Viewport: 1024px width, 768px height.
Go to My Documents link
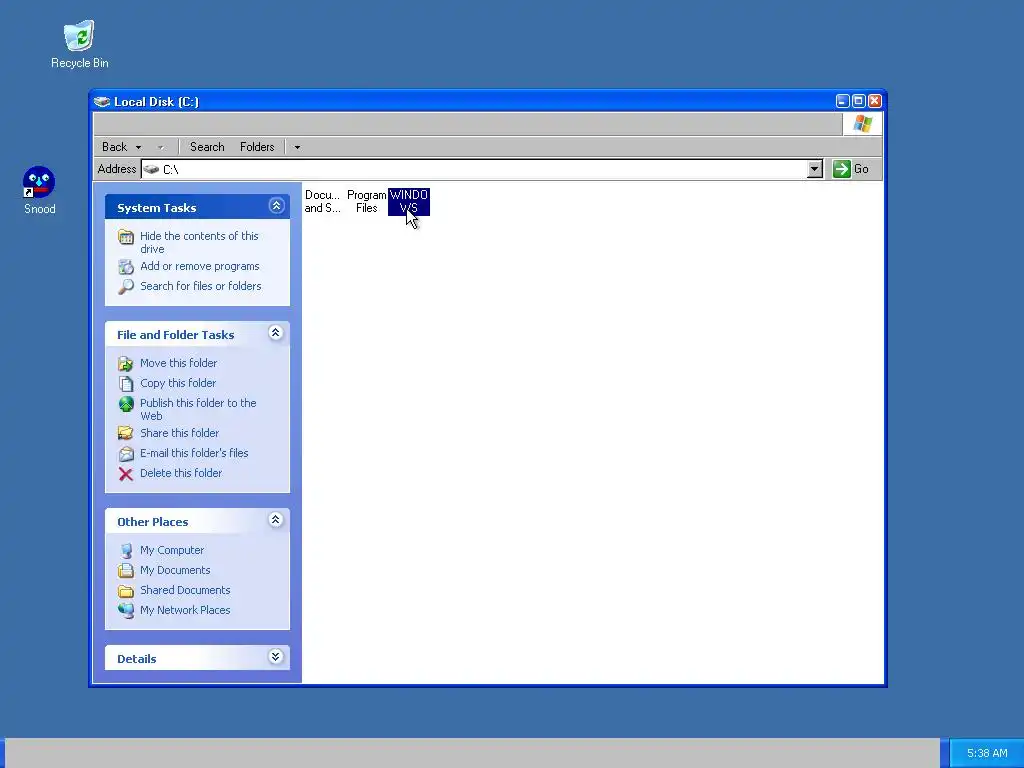[x=175, y=570]
